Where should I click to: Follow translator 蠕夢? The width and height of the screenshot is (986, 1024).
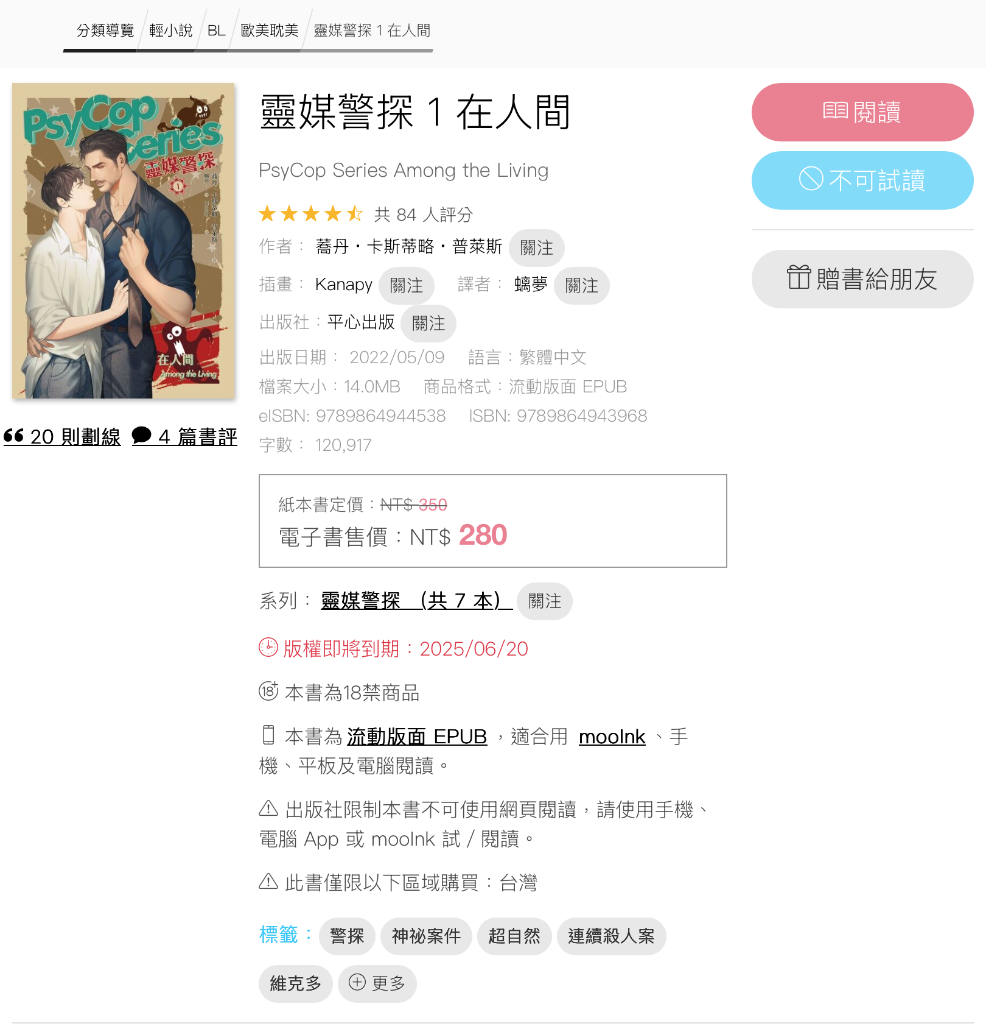point(581,285)
